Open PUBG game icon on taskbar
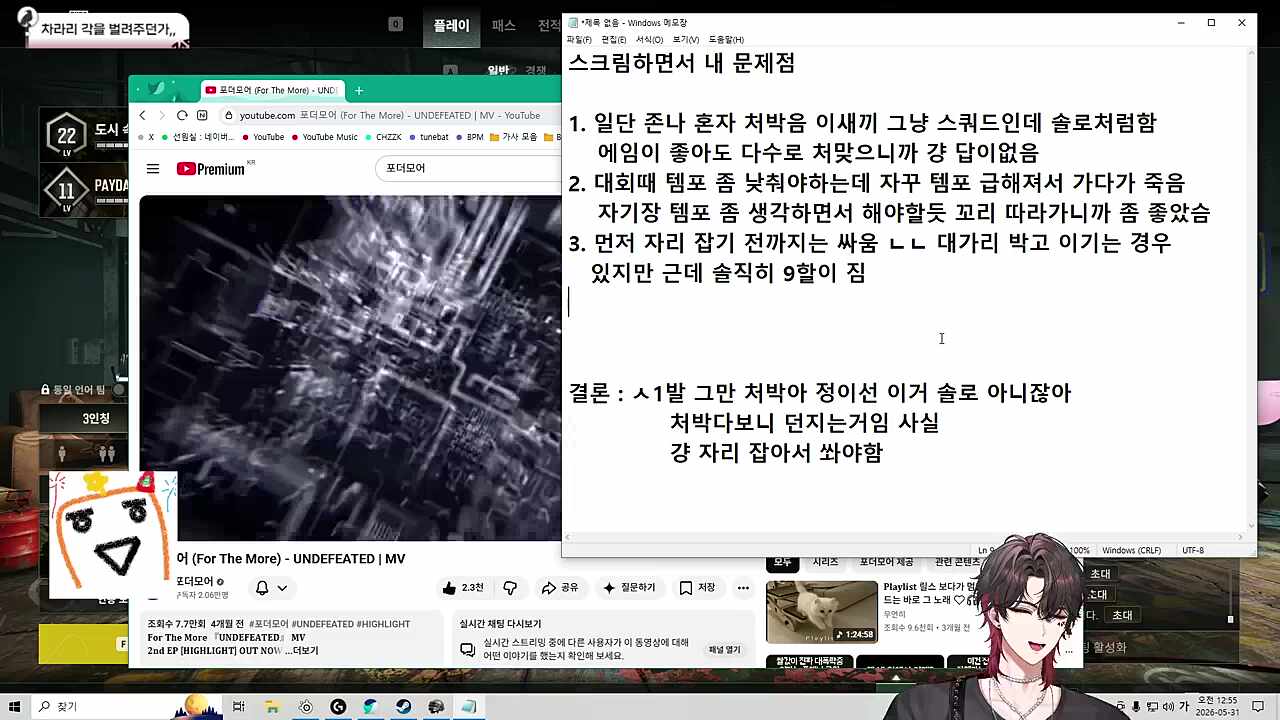The image size is (1280, 720). [436, 707]
